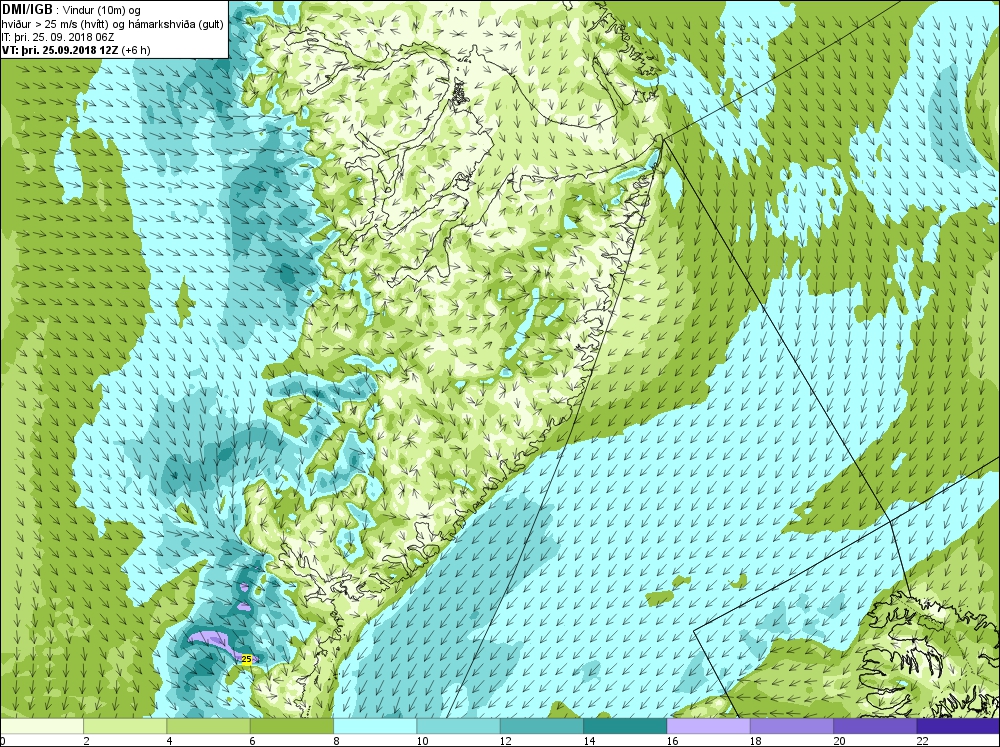The width and height of the screenshot is (1000, 747).
Task: Click the legend scale value 12
Action: coord(505,741)
